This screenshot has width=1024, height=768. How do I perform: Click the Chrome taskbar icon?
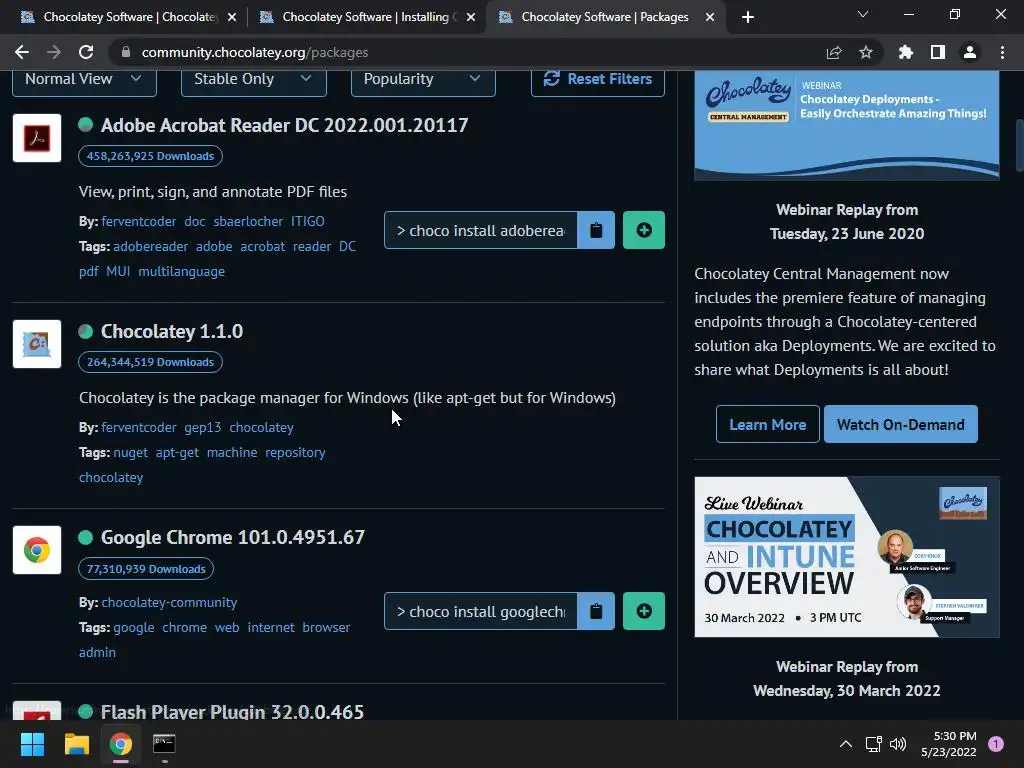[x=121, y=744]
